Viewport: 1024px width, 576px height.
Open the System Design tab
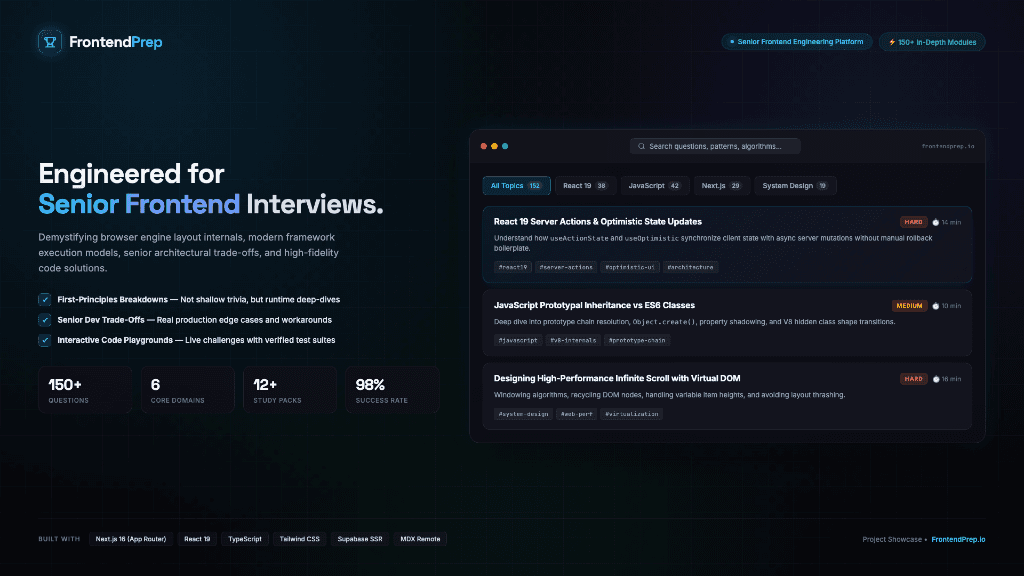tap(795, 185)
